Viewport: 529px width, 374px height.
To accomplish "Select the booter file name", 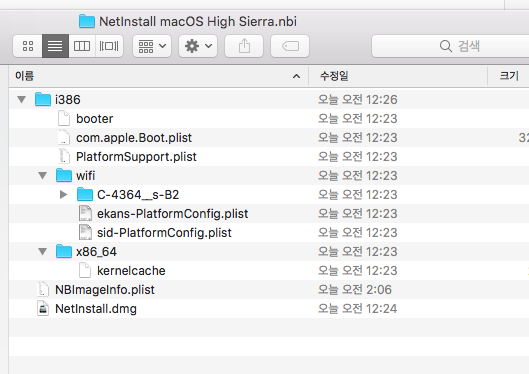I will pos(94,119).
